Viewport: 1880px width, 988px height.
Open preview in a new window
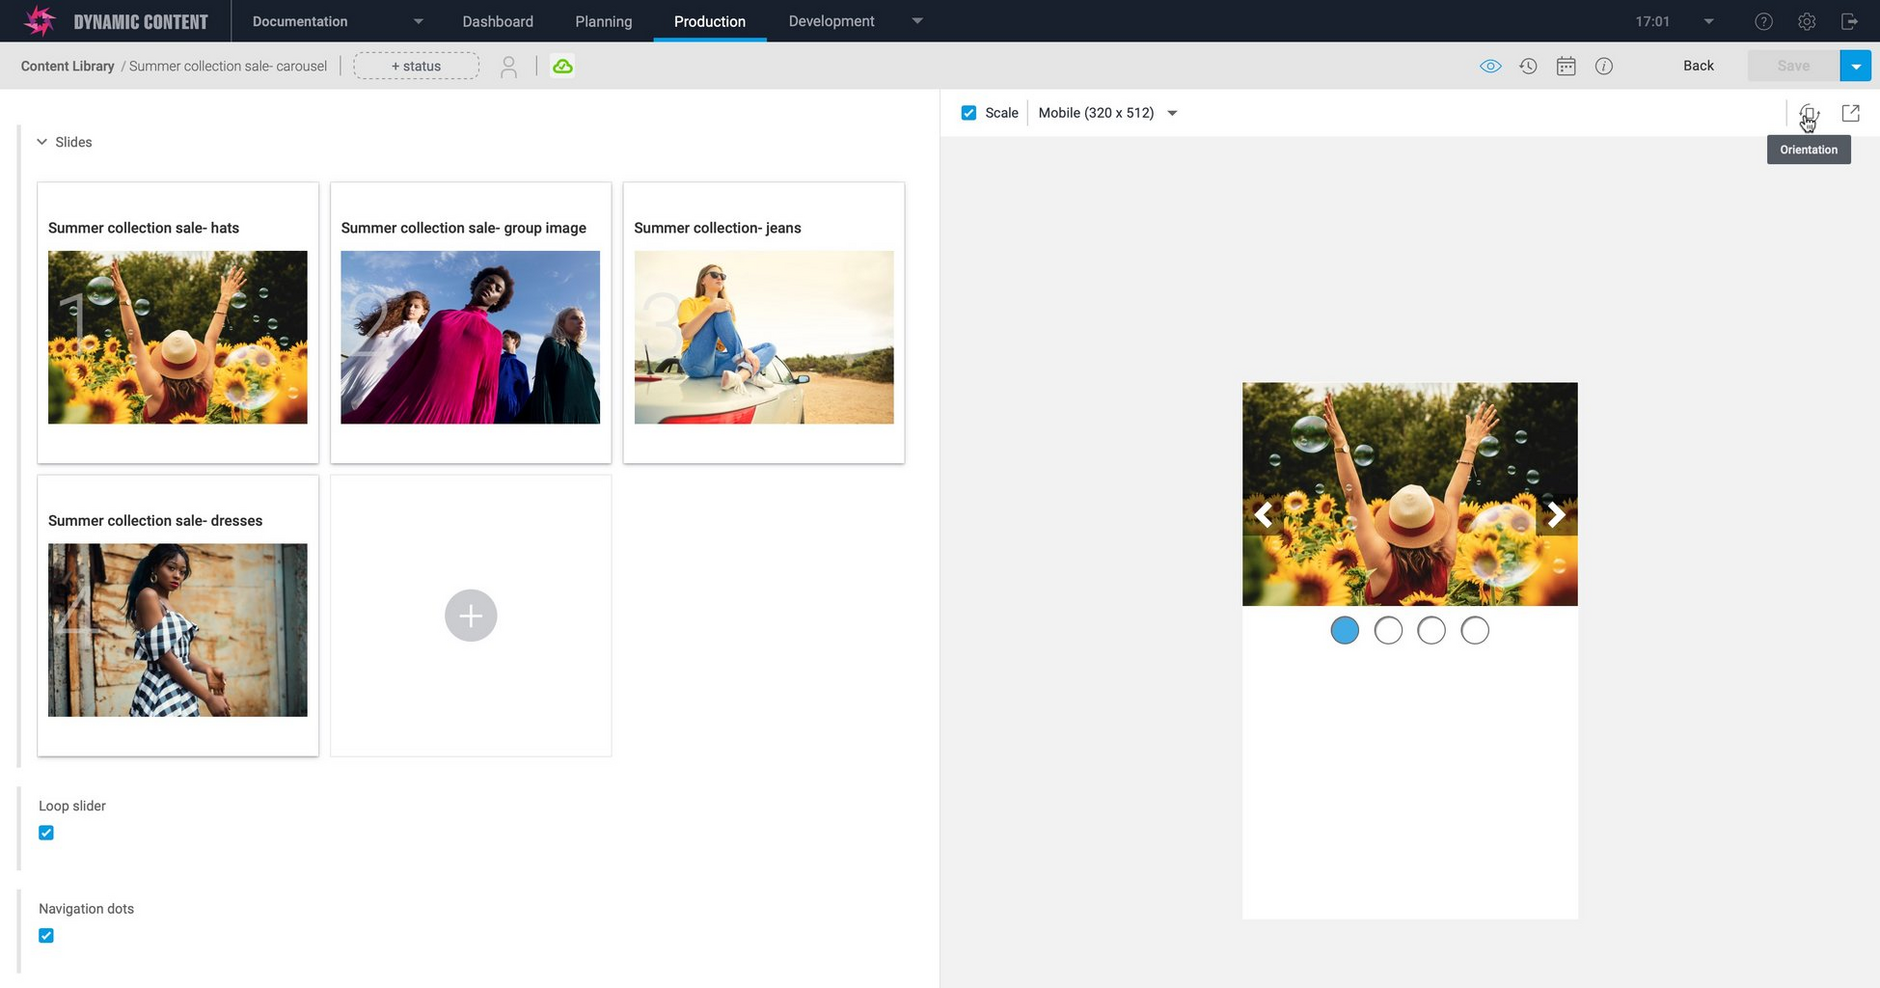pyautogui.click(x=1851, y=113)
